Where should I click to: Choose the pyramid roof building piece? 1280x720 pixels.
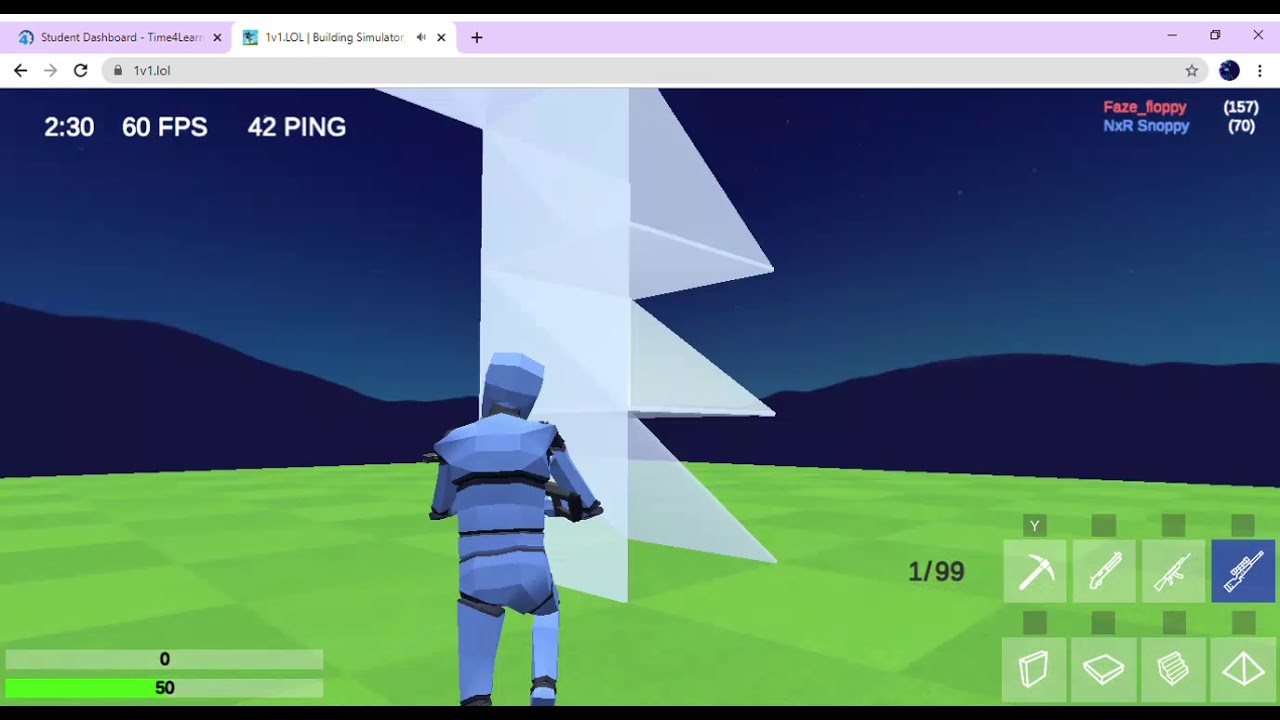click(x=1243, y=669)
